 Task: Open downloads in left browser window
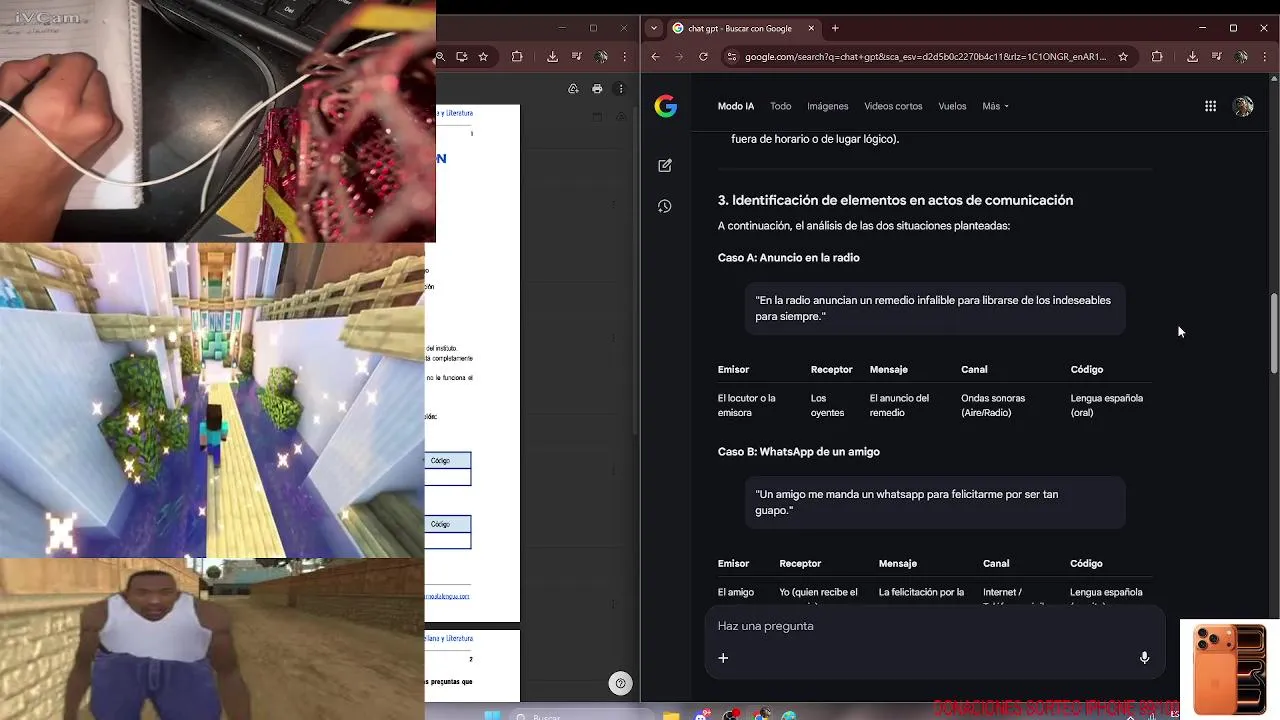[553, 57]
